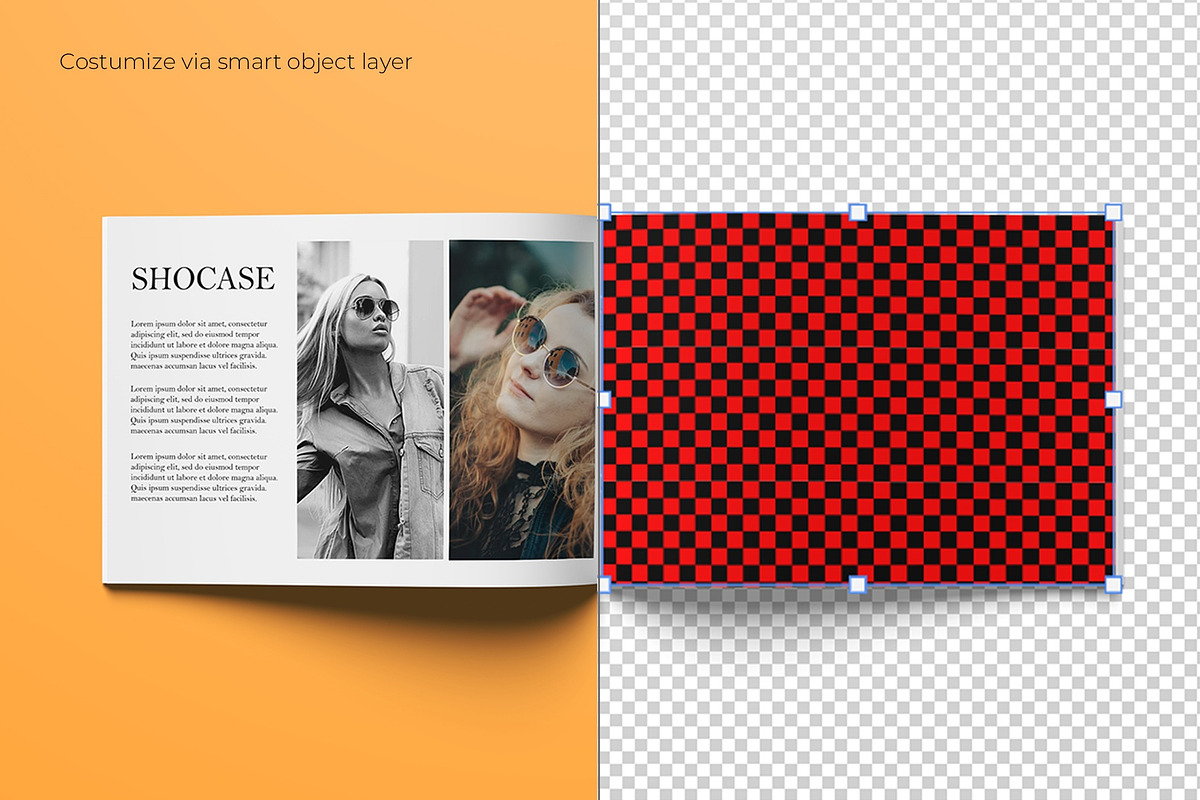The image size is (1200, 800).
Task: Click the bottom-right corner transform handle
Action: click(1114, 584)
